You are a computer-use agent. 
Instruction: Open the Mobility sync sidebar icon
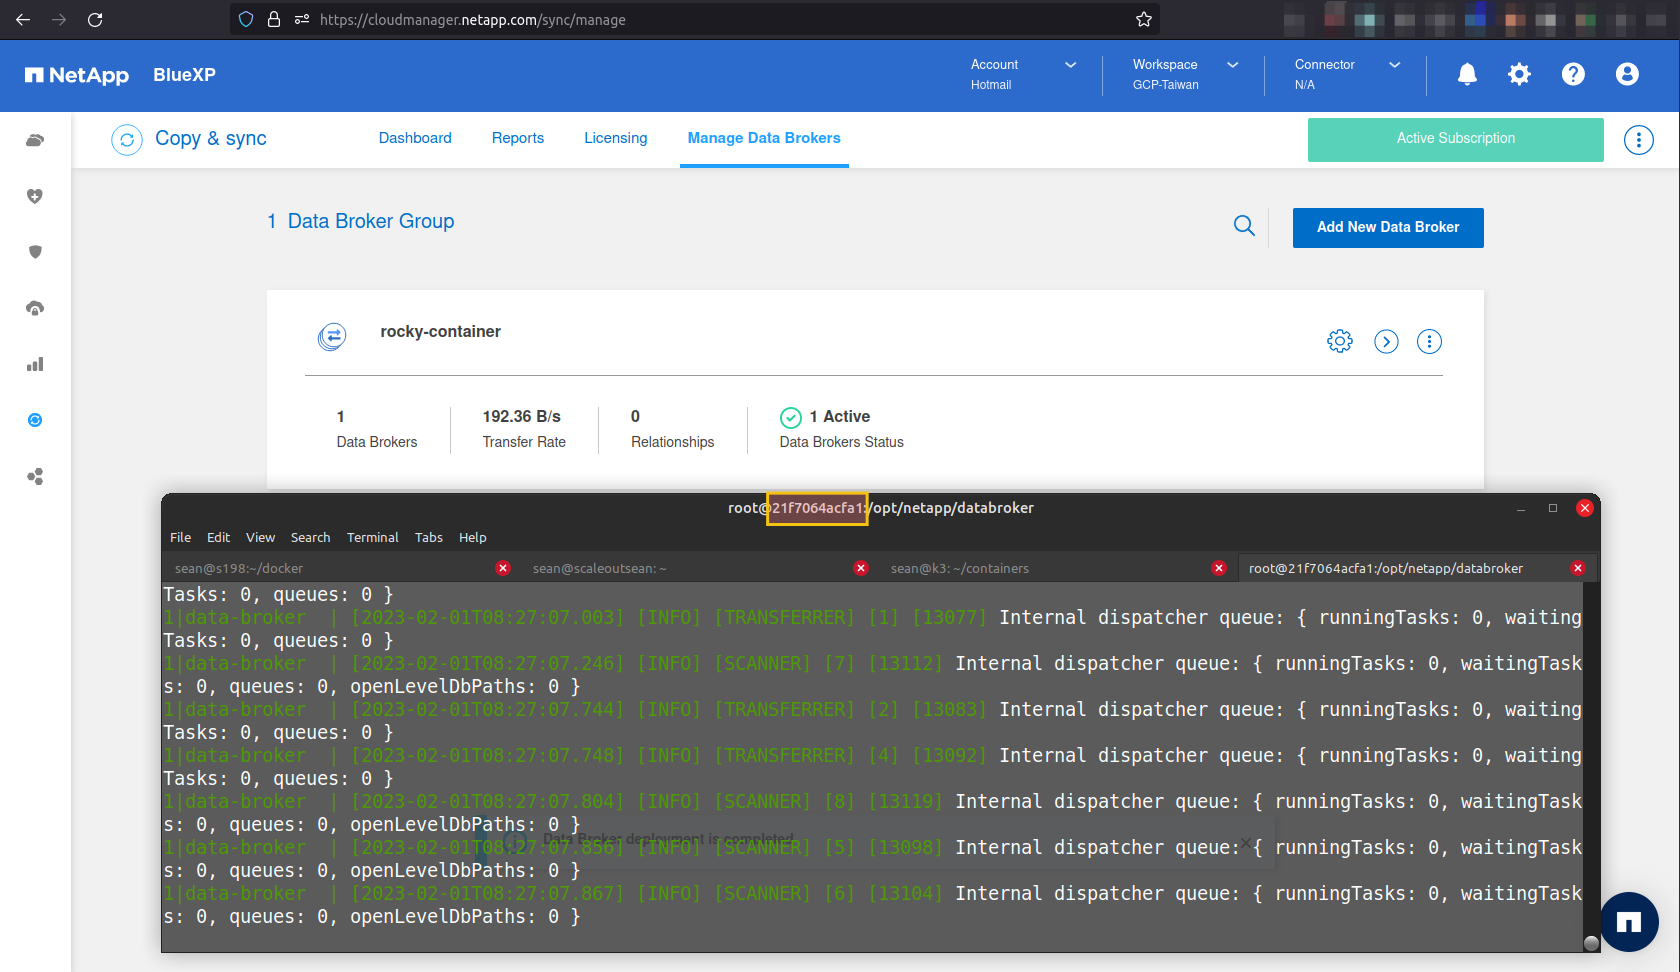(35, 420)
